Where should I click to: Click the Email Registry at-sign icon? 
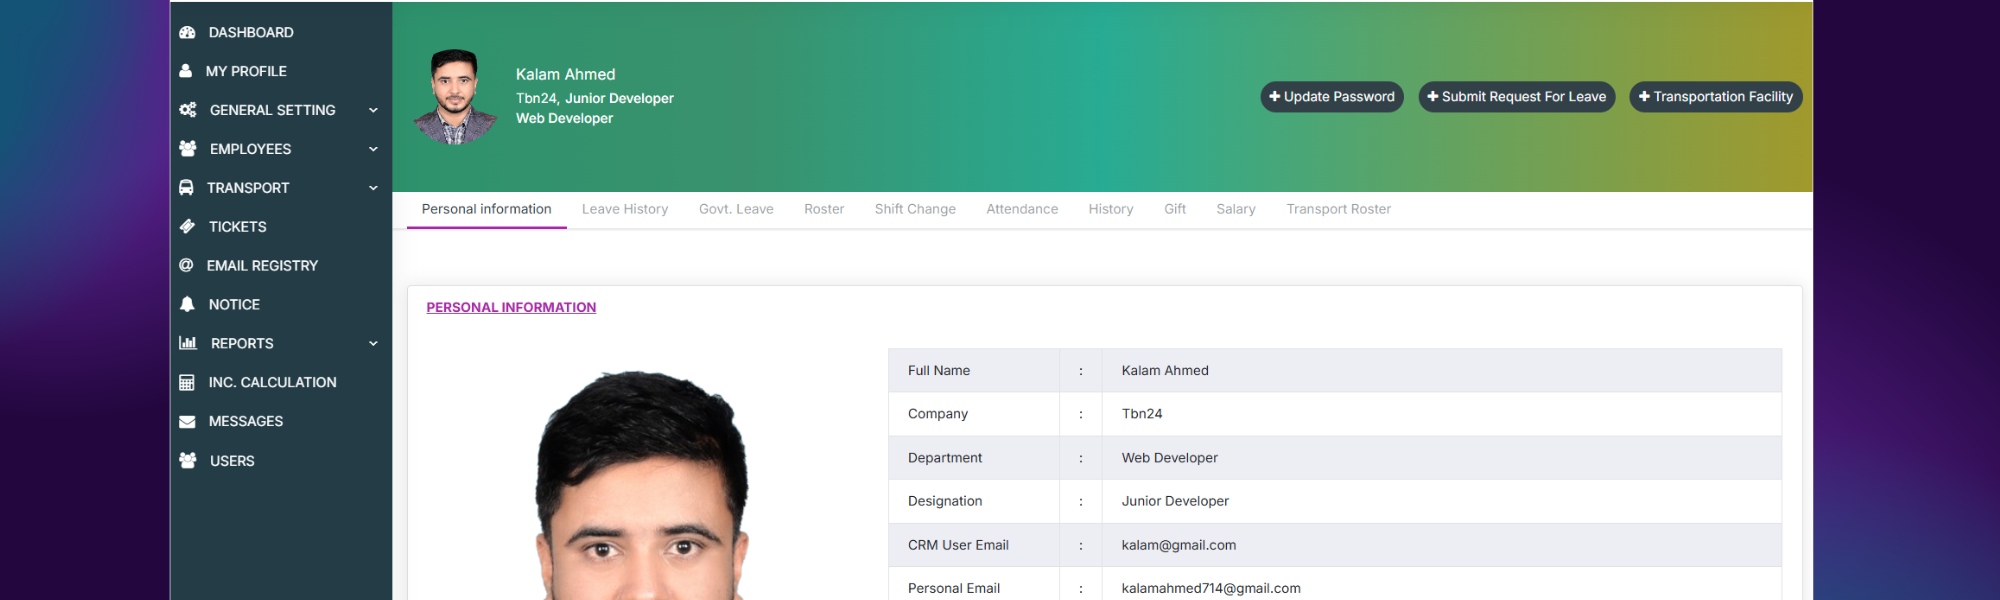pyautogui.click(x=186, y=266)
